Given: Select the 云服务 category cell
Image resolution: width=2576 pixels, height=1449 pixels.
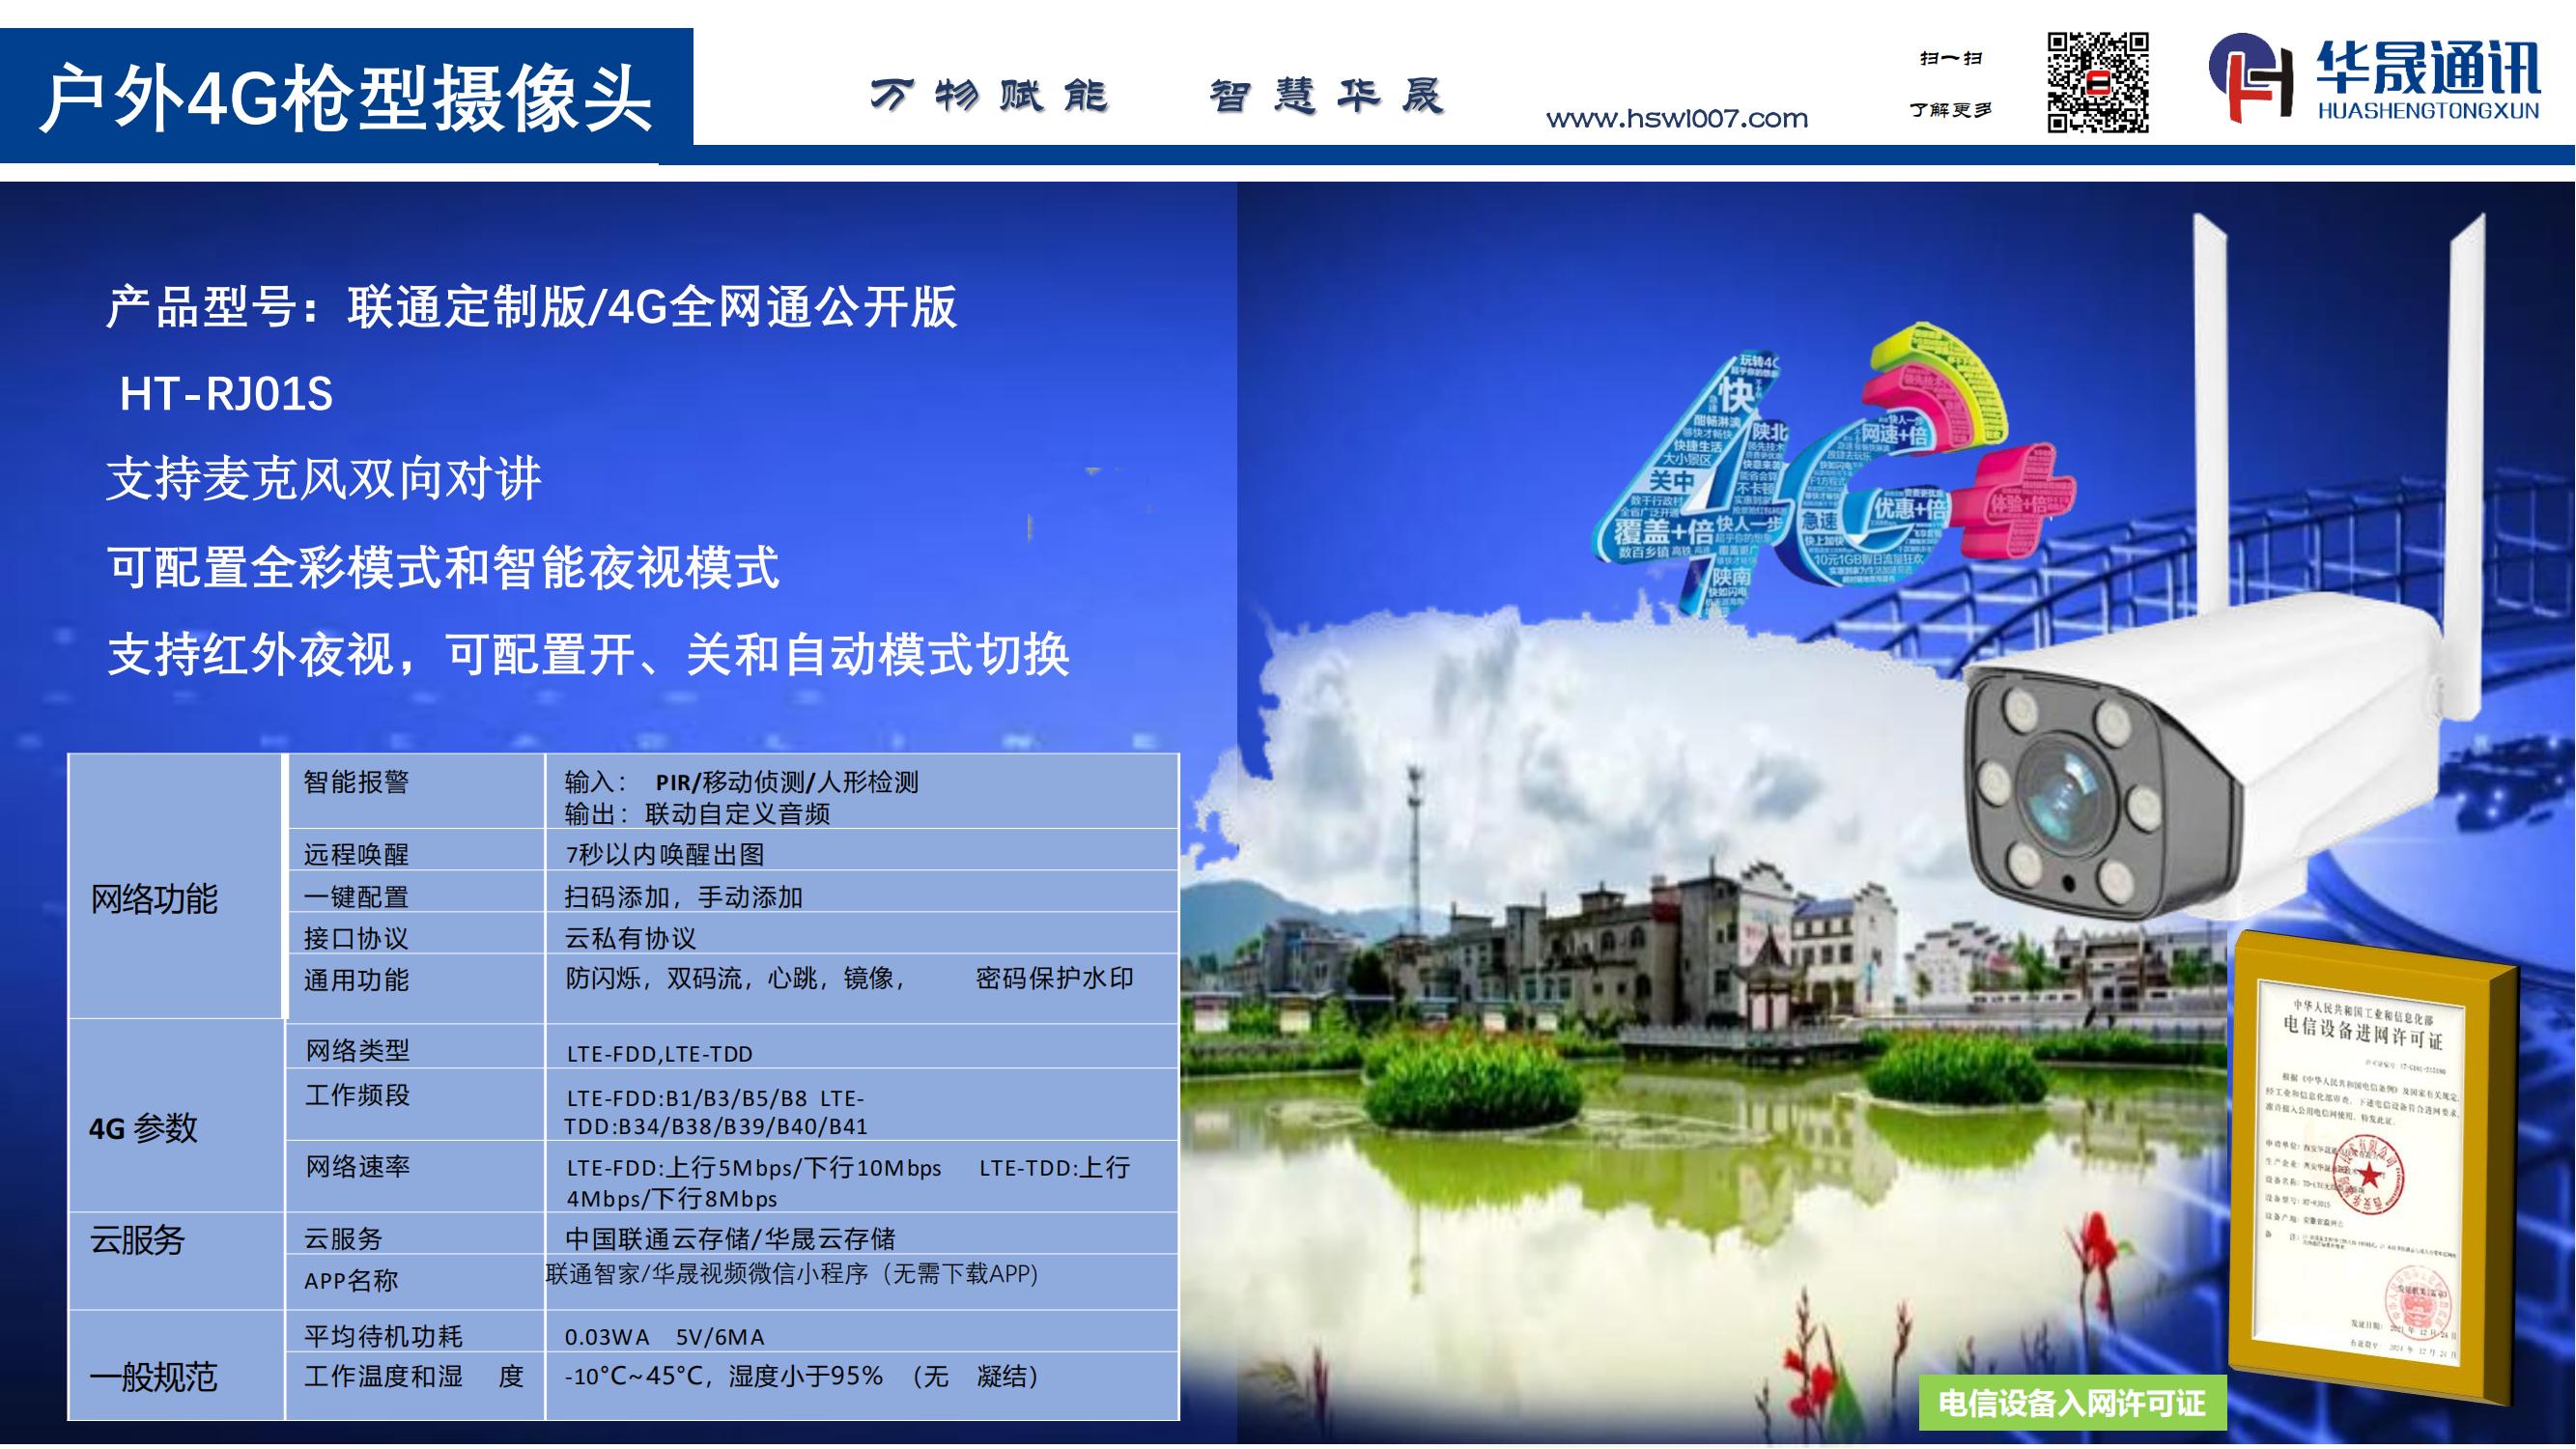Looking at the screenshot, I should [137, 1240].
